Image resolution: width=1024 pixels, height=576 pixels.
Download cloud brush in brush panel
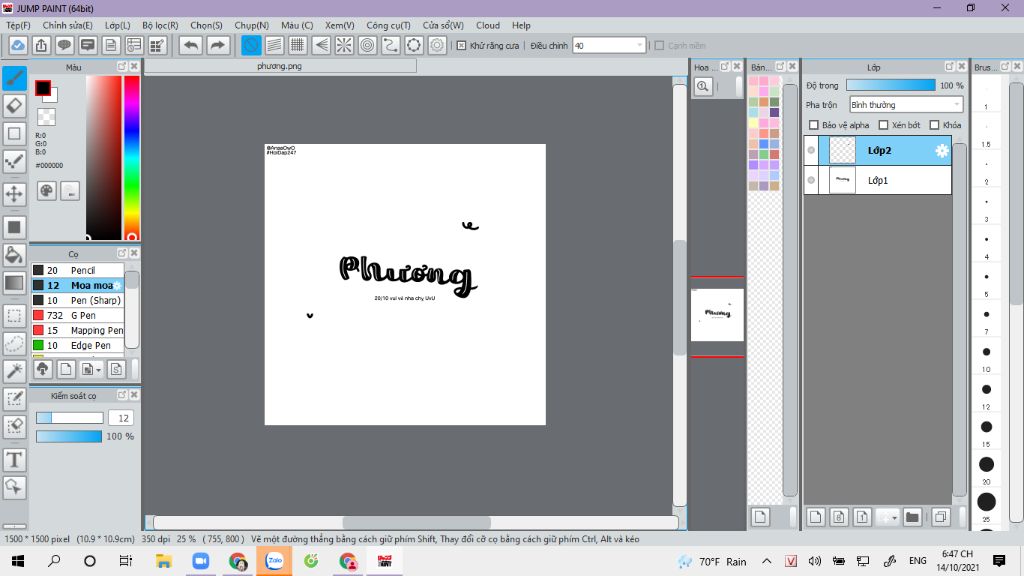point(43,370)
